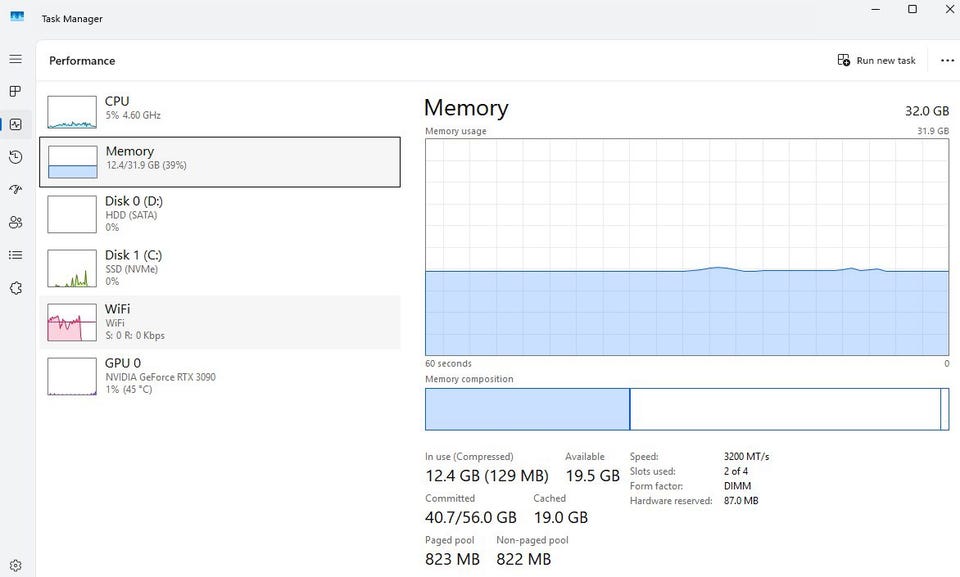Click NVIDIA GeForce RTX 3090 text
The image size is (960, 577).
tap(160, 377)
